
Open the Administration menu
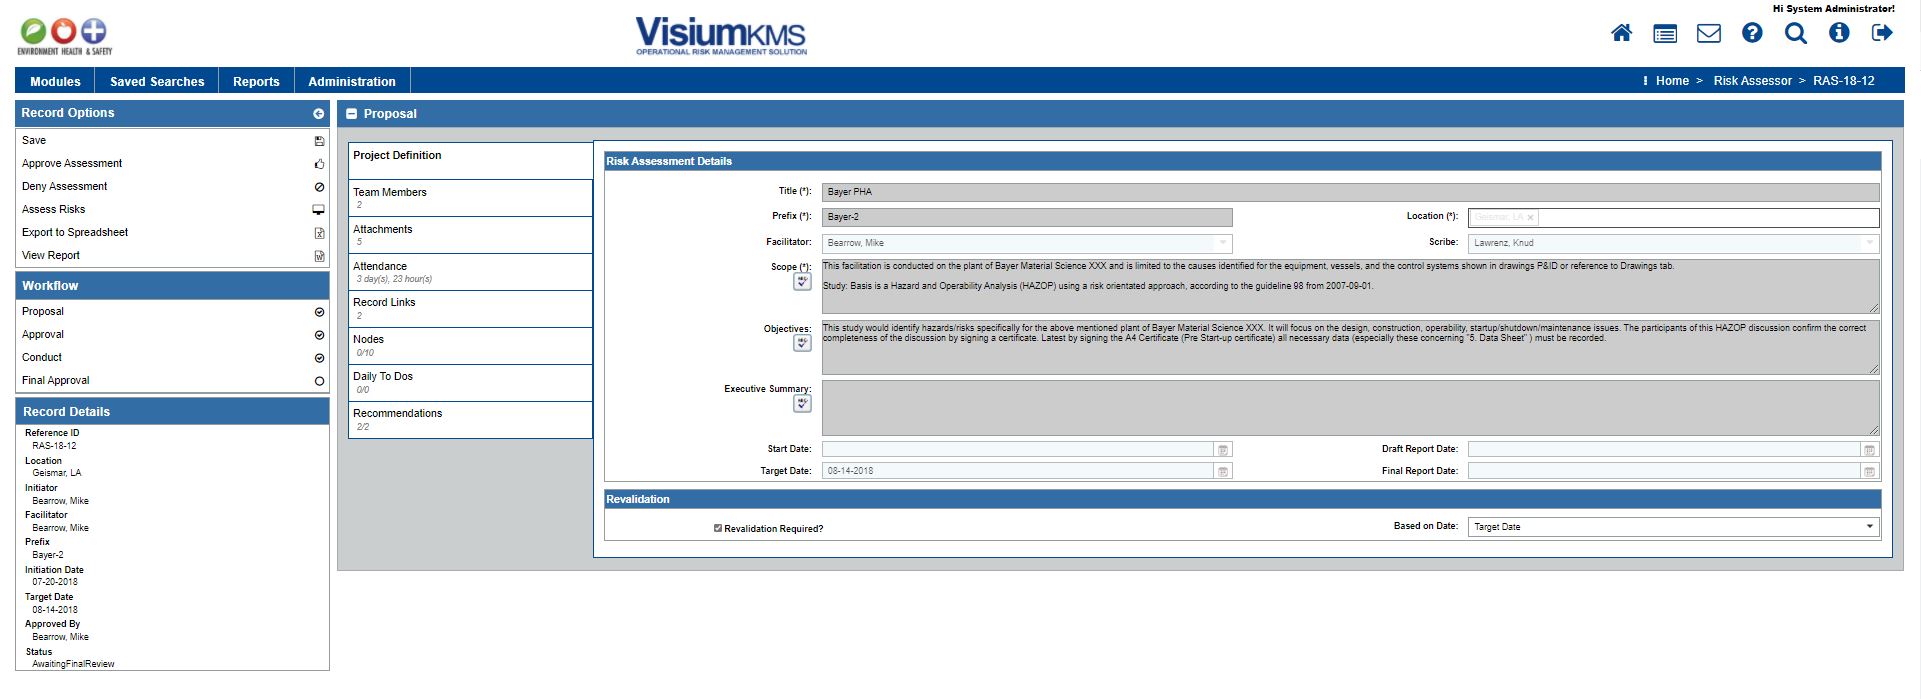pos(352,82)
